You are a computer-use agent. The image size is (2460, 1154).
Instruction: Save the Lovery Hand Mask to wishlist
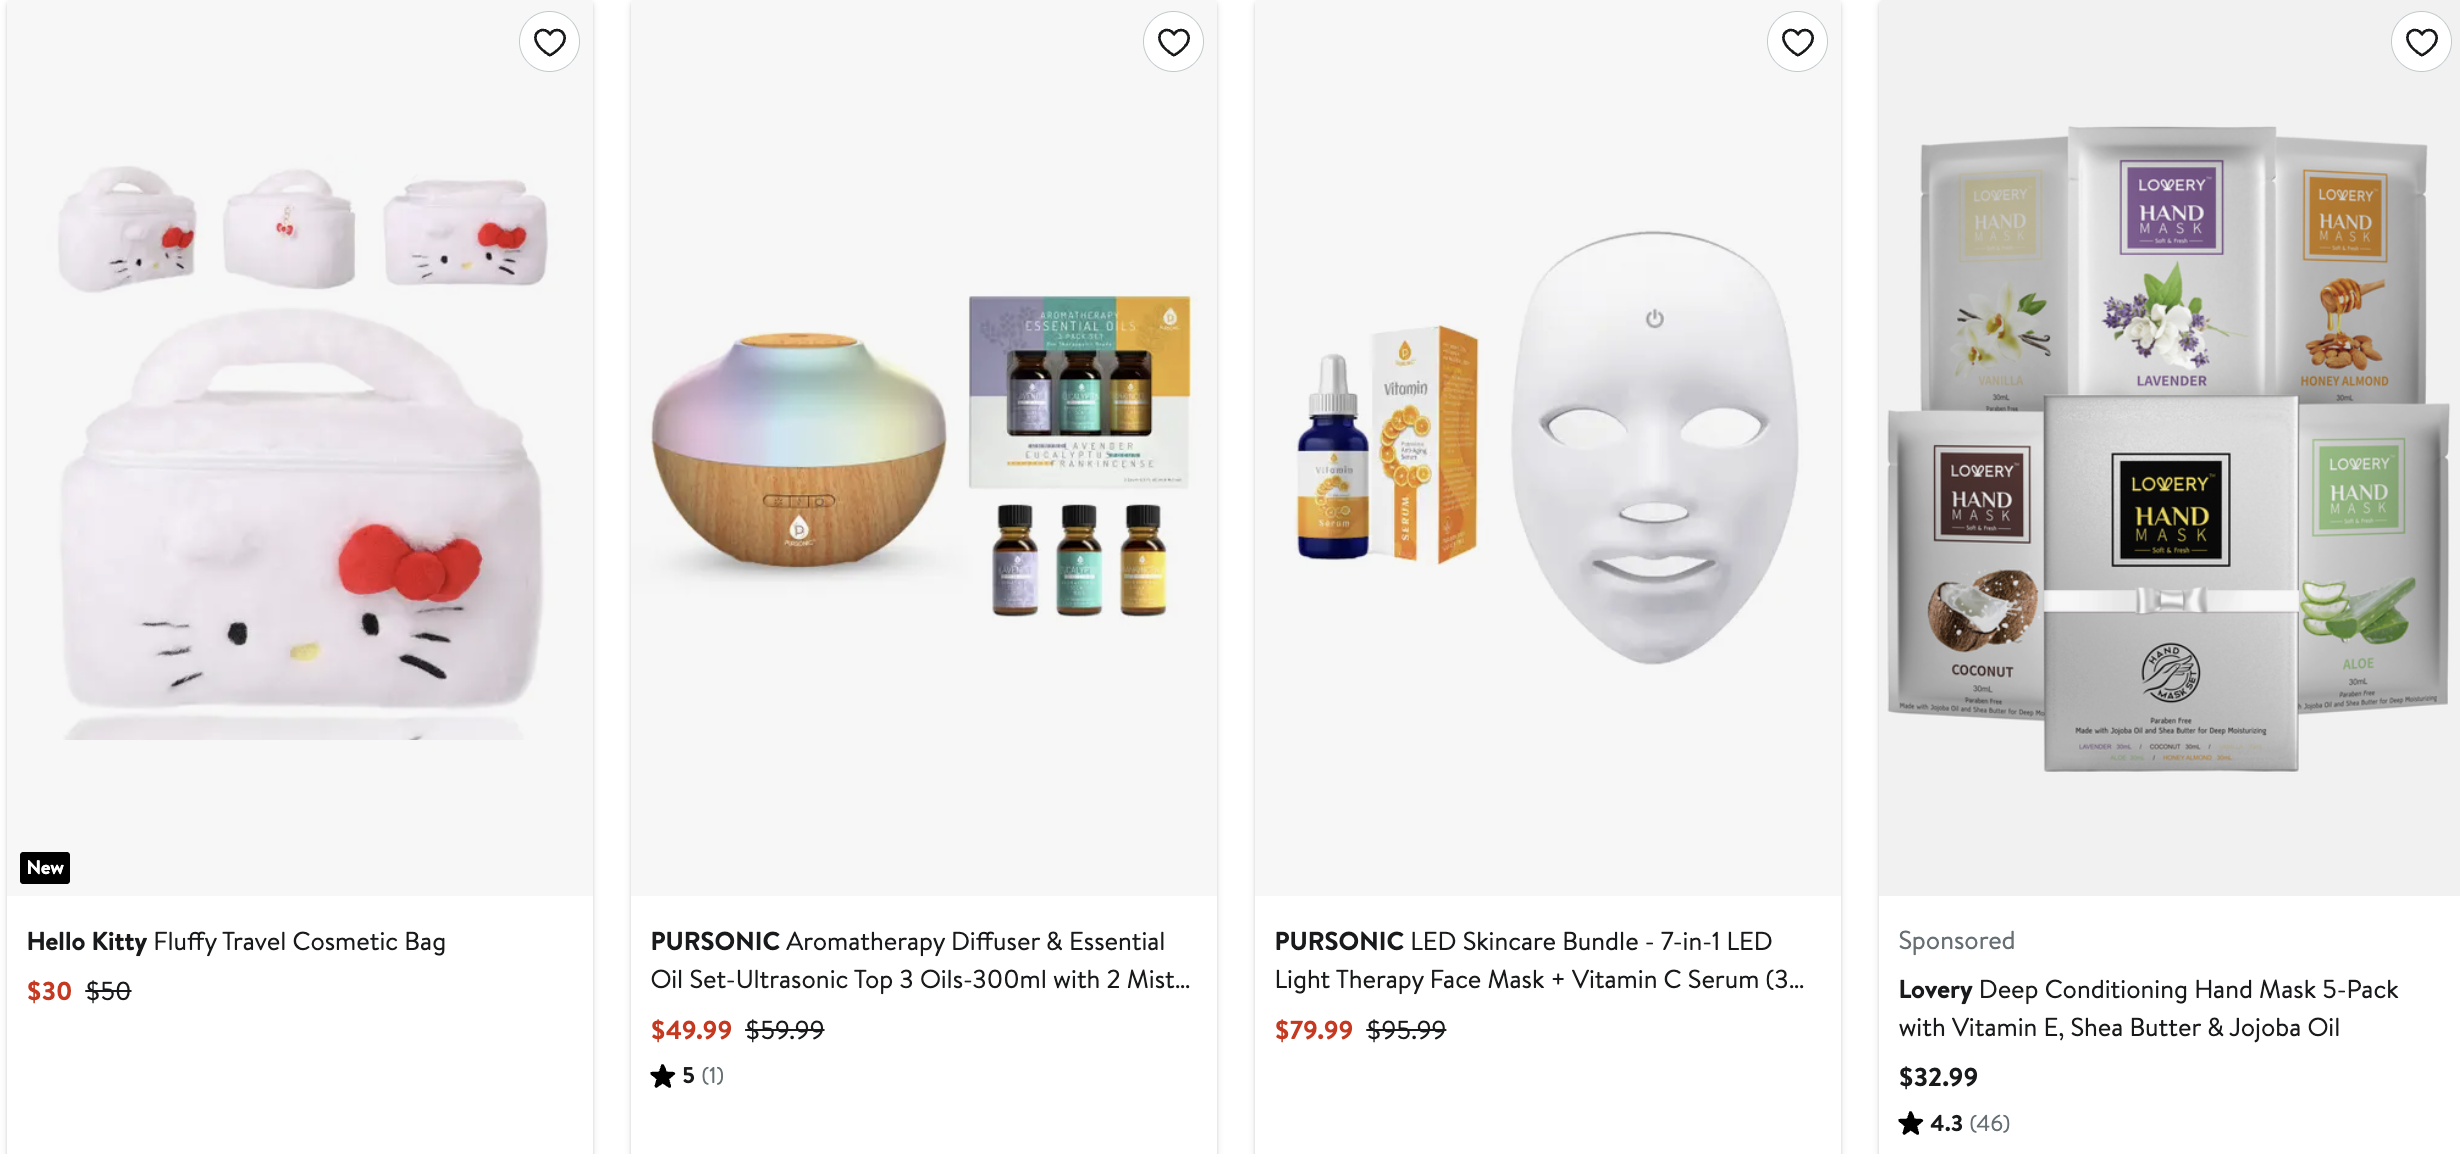(2421, 42)
